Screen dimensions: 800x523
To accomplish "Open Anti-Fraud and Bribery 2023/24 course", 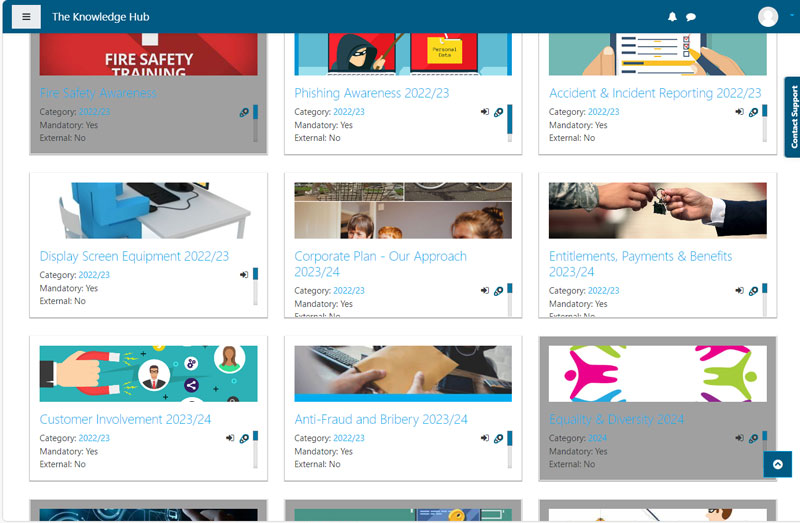I will coord(381,419).
